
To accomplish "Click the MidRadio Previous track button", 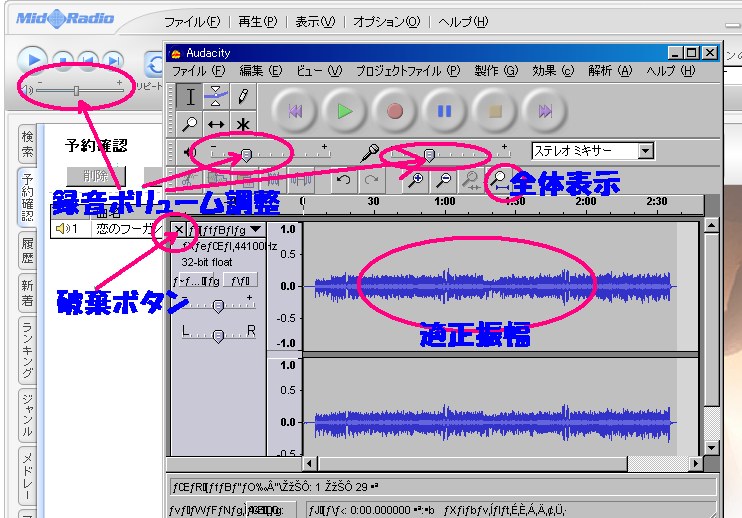I will point(88,61).
